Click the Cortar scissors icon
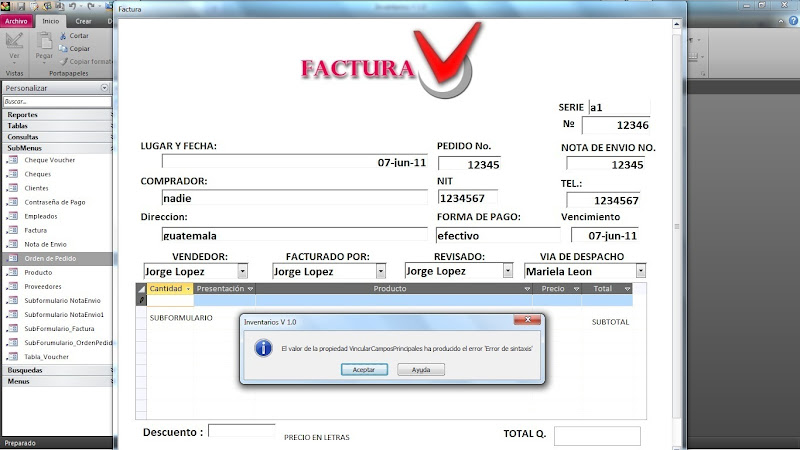This screenshot has width=800, height=450. pyautogui.click(x=63, y=36)
